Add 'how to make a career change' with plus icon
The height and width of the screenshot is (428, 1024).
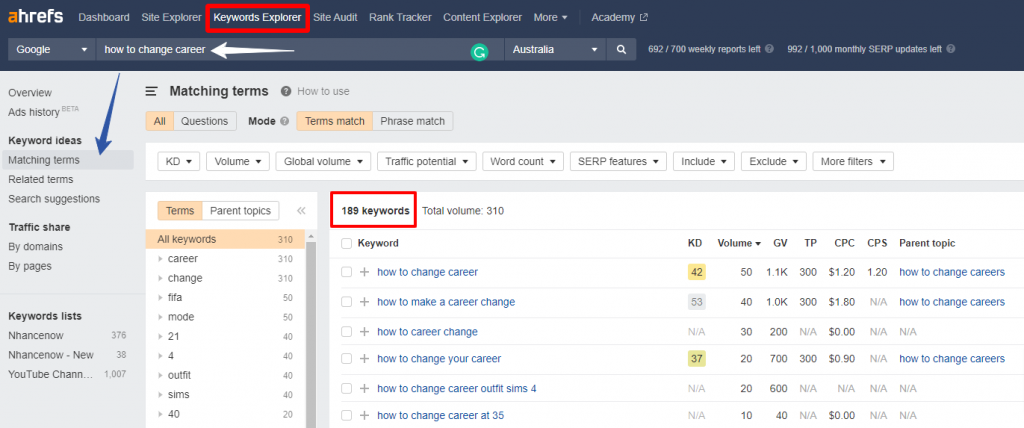coord(364,302)
